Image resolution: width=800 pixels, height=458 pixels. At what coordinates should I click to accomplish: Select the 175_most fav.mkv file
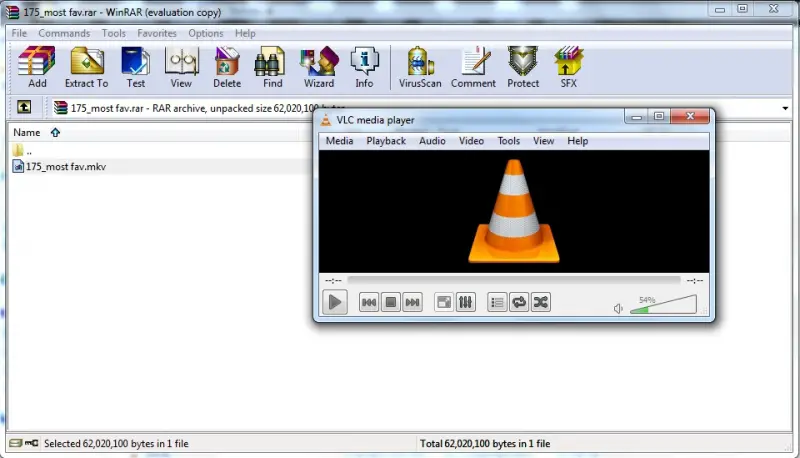pyautogui.click(x=59, y=166)
